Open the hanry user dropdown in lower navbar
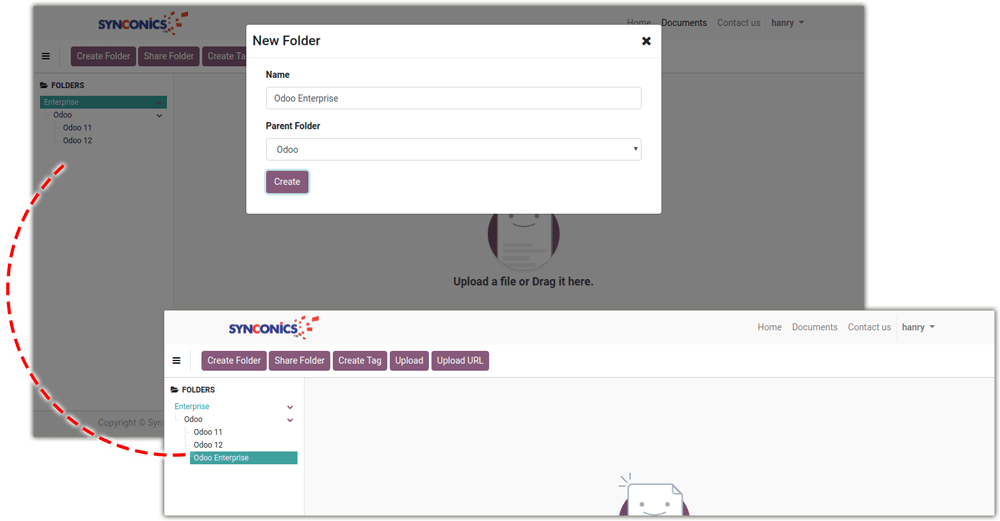1000x521 pixels. pyautogui.click(x=918, y=327)
